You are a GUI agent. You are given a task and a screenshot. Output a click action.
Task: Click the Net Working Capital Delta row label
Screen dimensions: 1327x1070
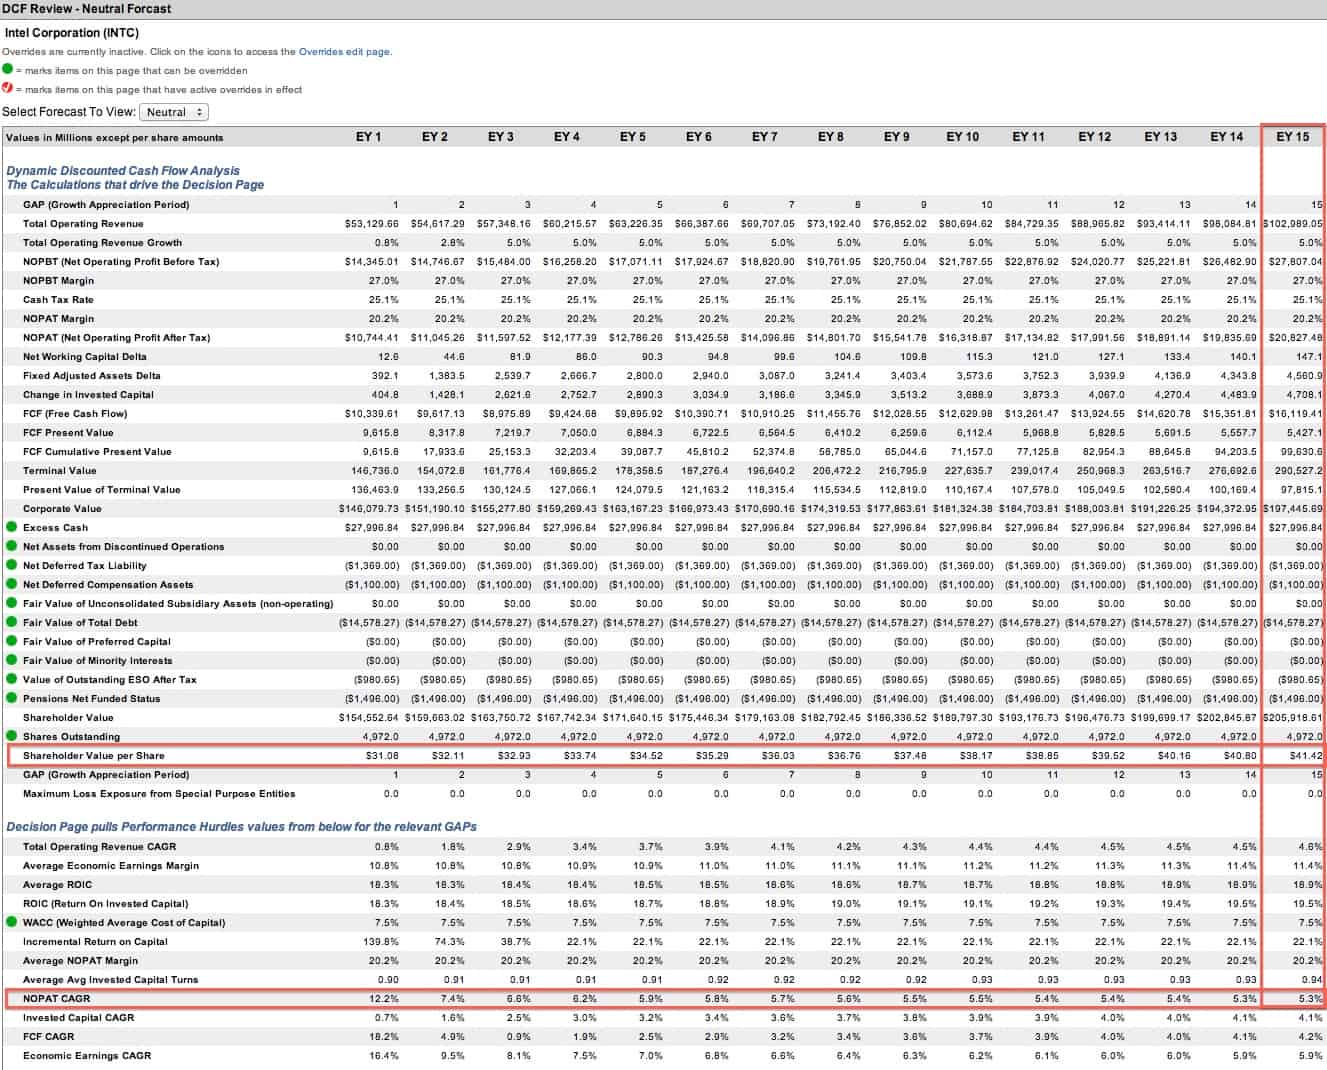point(84,357)
